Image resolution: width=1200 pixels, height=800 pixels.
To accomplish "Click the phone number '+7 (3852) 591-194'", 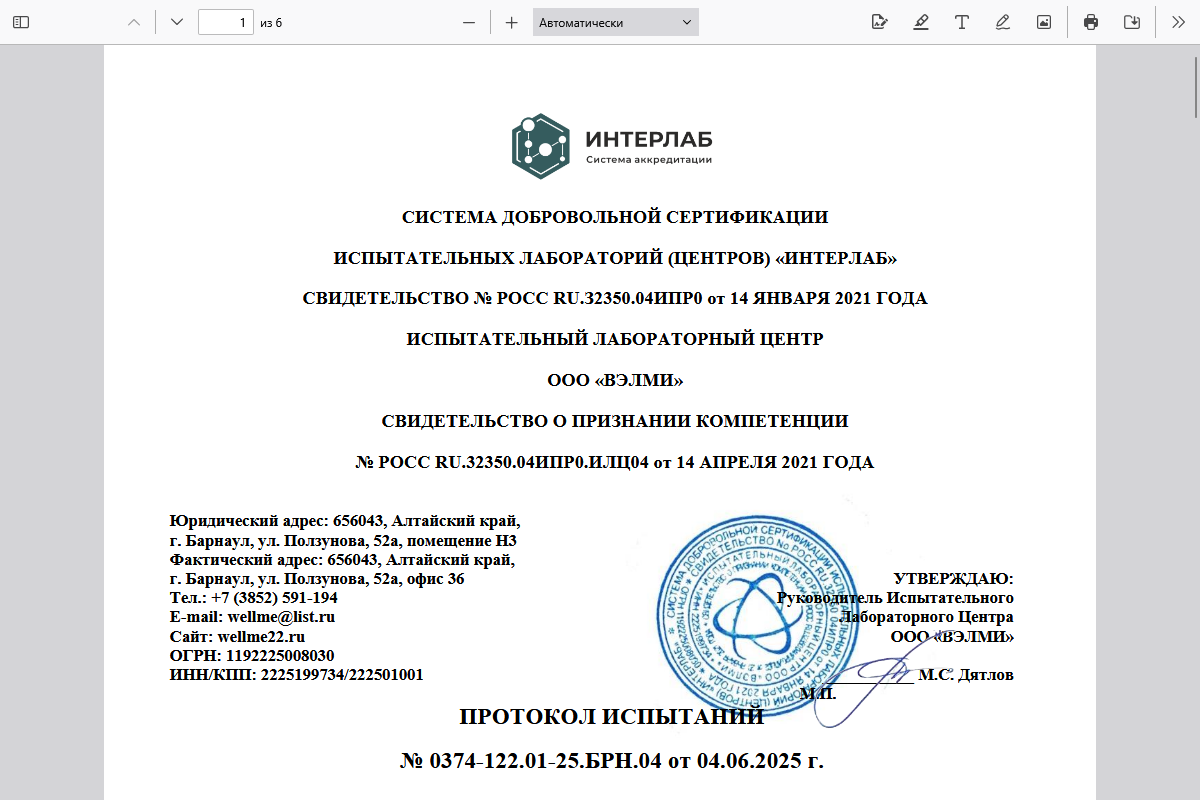I will [274, 598].
